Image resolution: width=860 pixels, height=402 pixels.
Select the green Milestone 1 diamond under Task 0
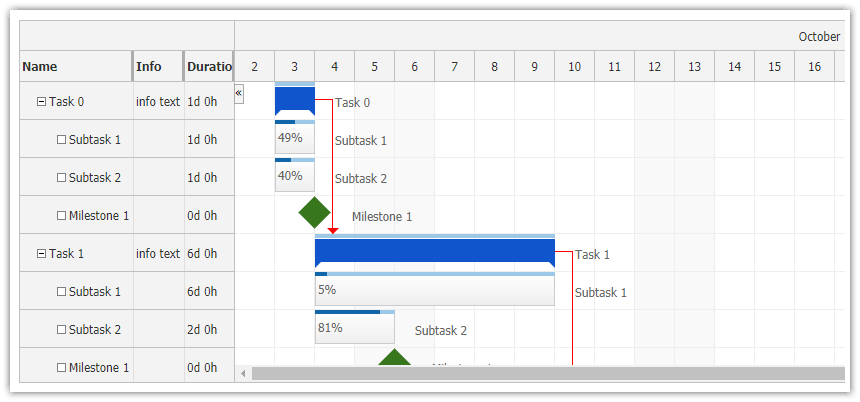coord(314,212)
